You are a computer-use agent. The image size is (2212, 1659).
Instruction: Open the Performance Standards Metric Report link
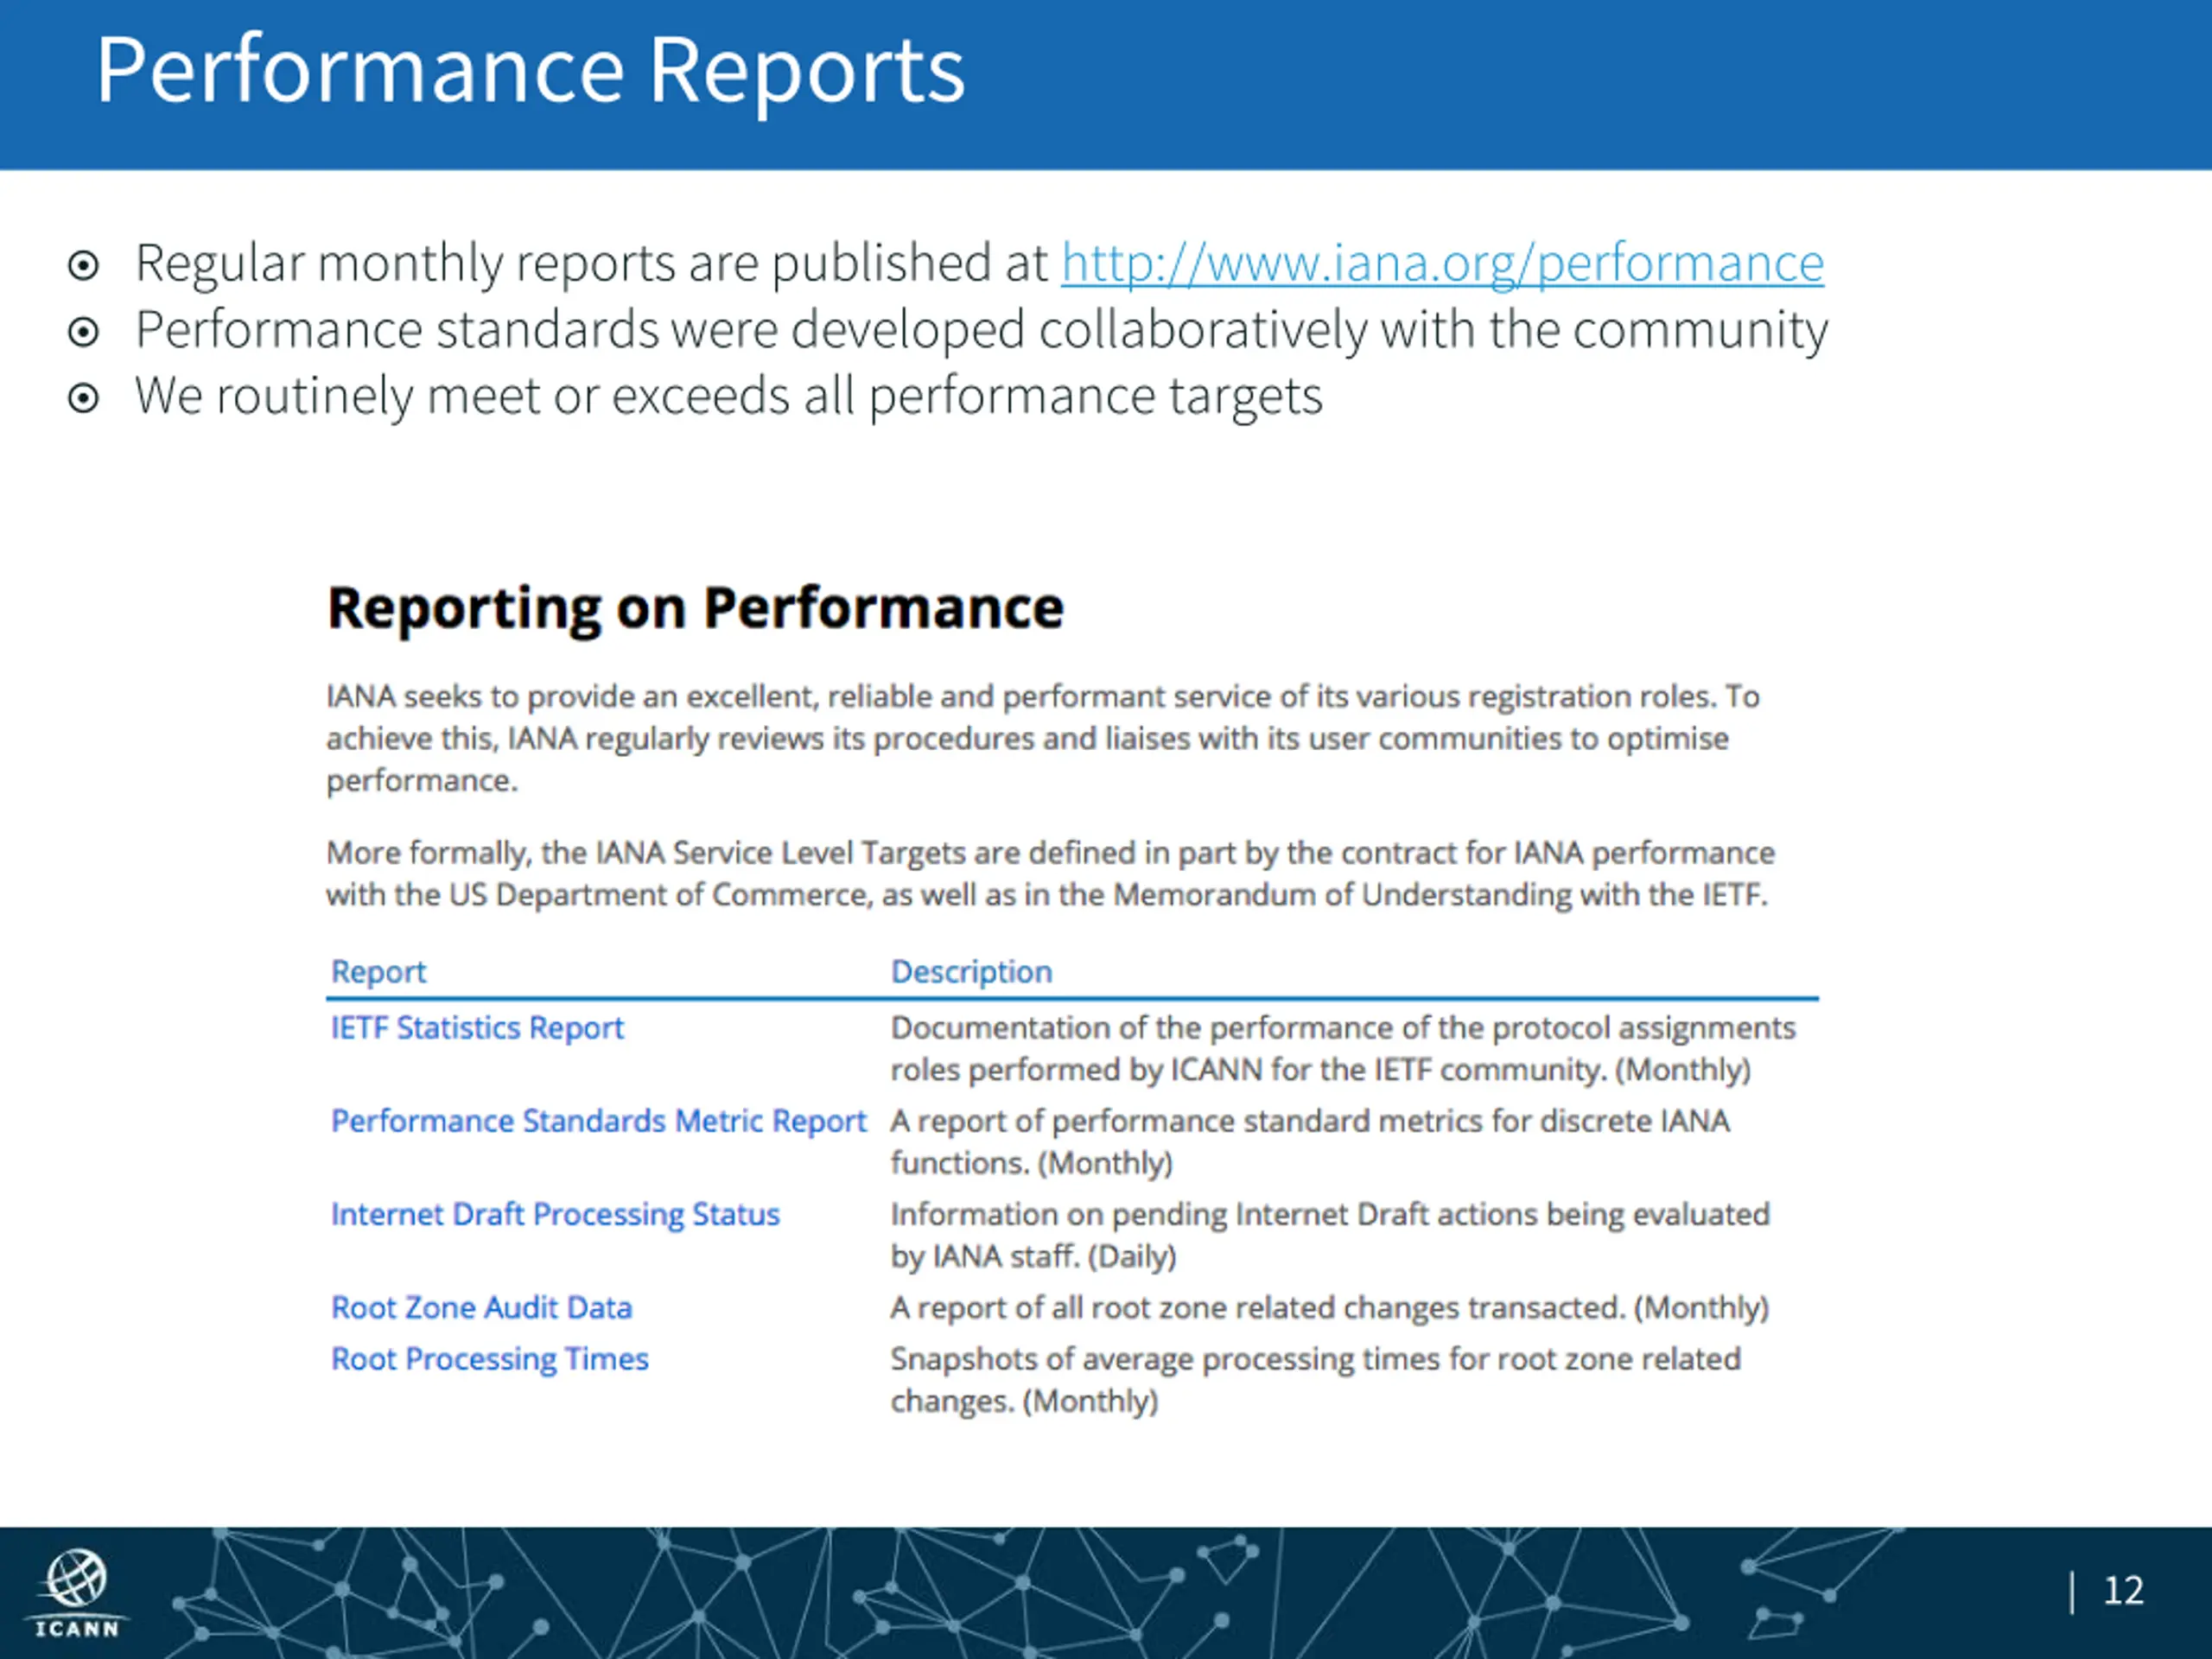pos(598,1121)
